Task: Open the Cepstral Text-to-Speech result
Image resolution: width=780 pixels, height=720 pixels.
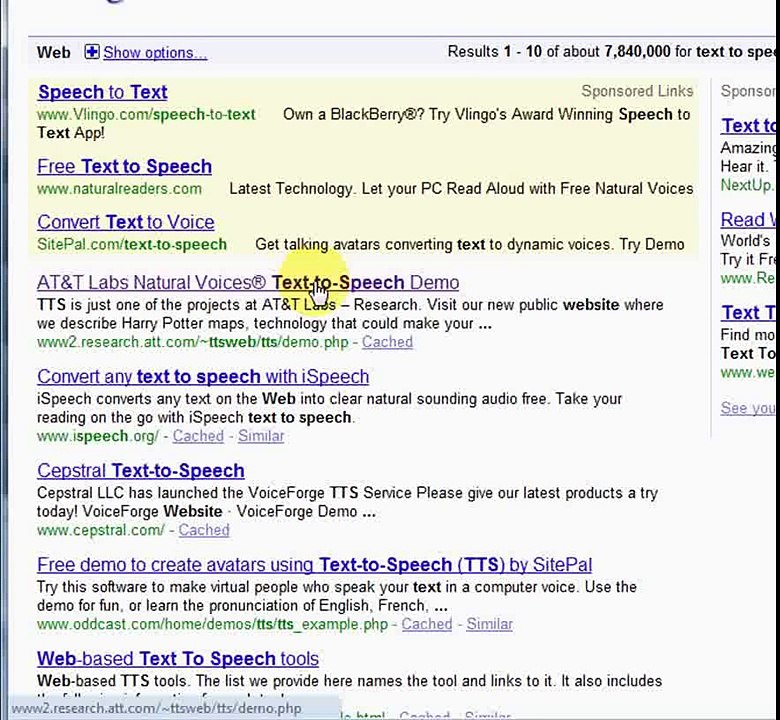Action: [x=141, y=471]
